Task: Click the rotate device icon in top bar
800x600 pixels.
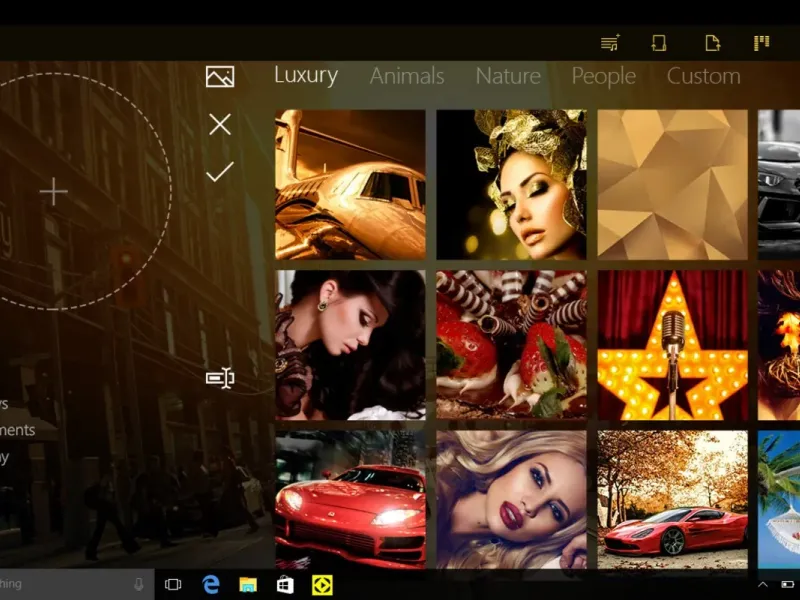Action: pyautogui.click(x=659, y=43)
